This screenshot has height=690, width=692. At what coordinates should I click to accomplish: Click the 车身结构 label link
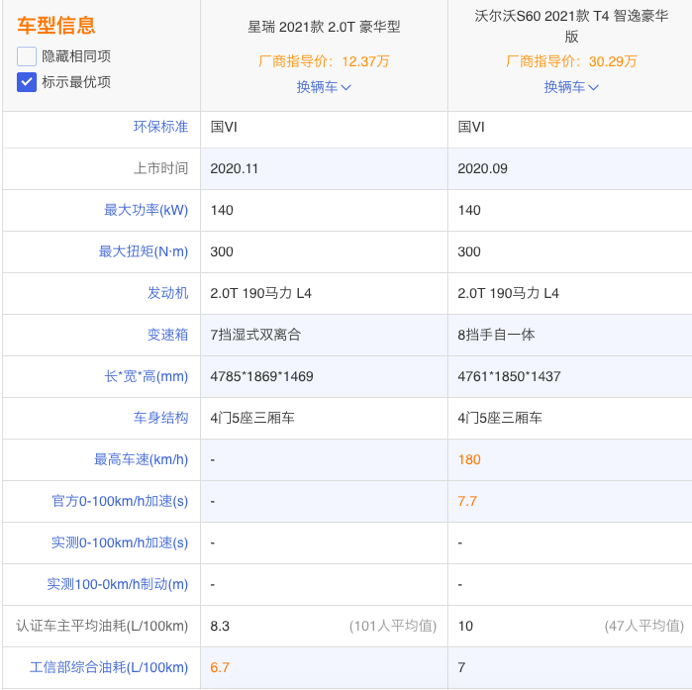click(161, 418)
